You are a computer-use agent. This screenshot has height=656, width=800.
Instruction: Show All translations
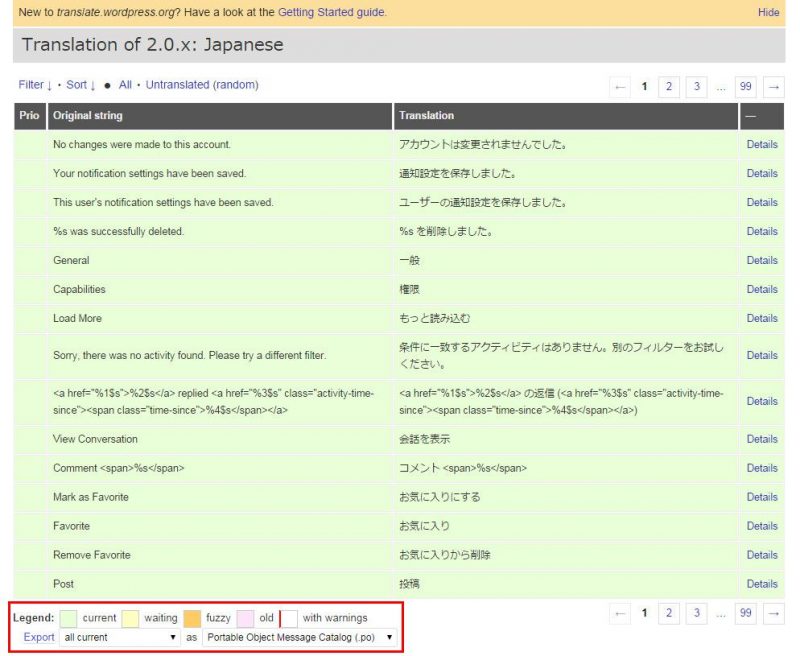(x=125, y=85)
